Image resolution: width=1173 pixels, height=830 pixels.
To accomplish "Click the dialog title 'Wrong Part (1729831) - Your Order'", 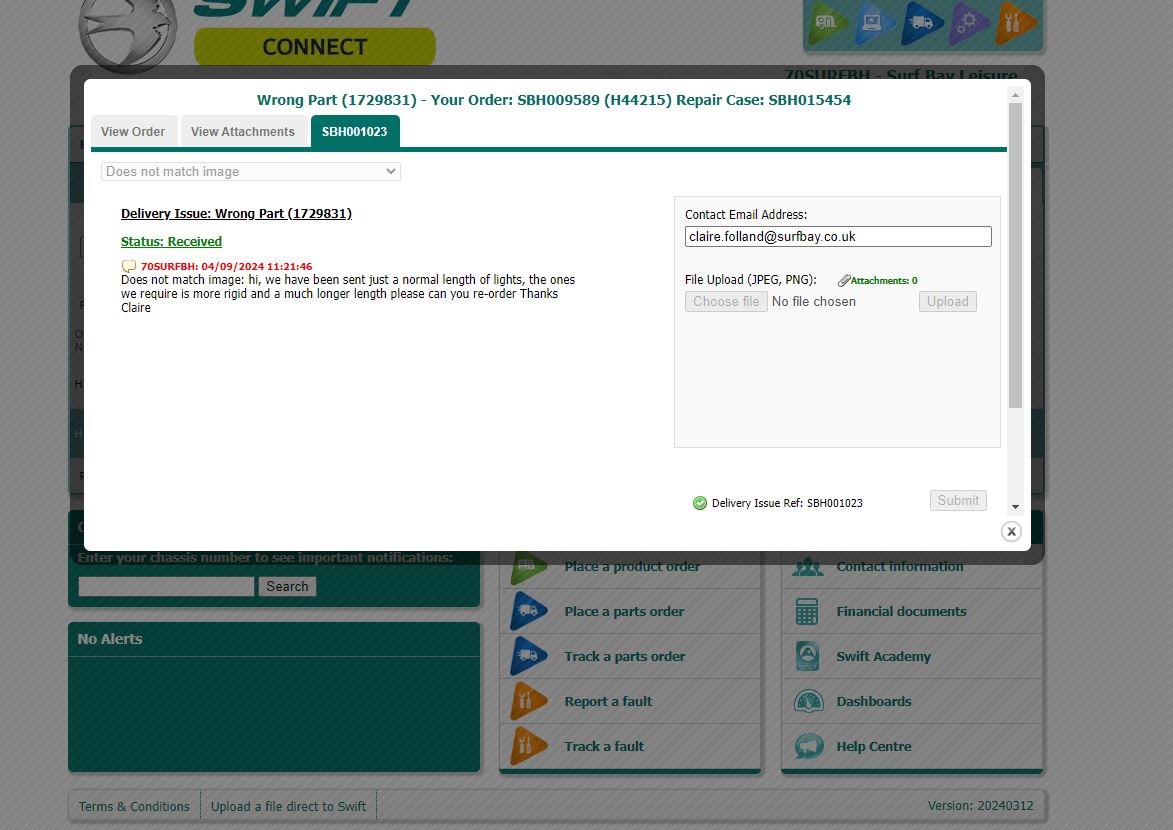I will [554, 100].
